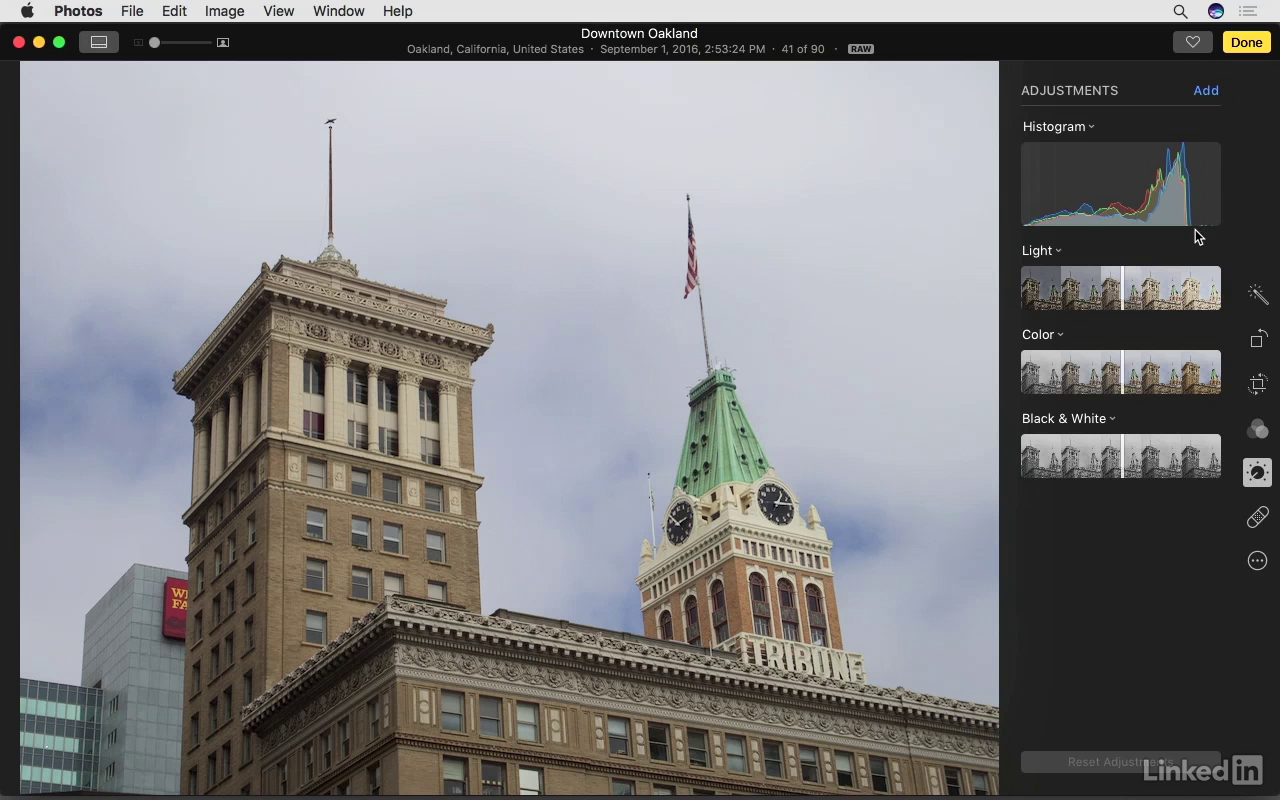The image size is (1280, 800).
Task: Open Siri from the menu bar
Action: [1216, 11]
